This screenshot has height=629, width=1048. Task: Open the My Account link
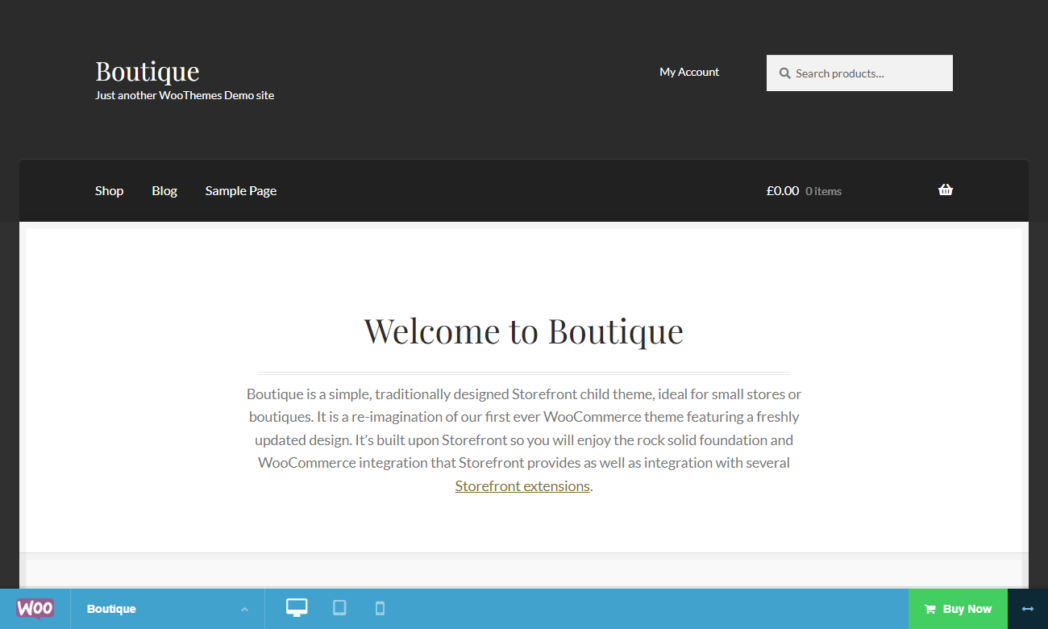(689, 72)
